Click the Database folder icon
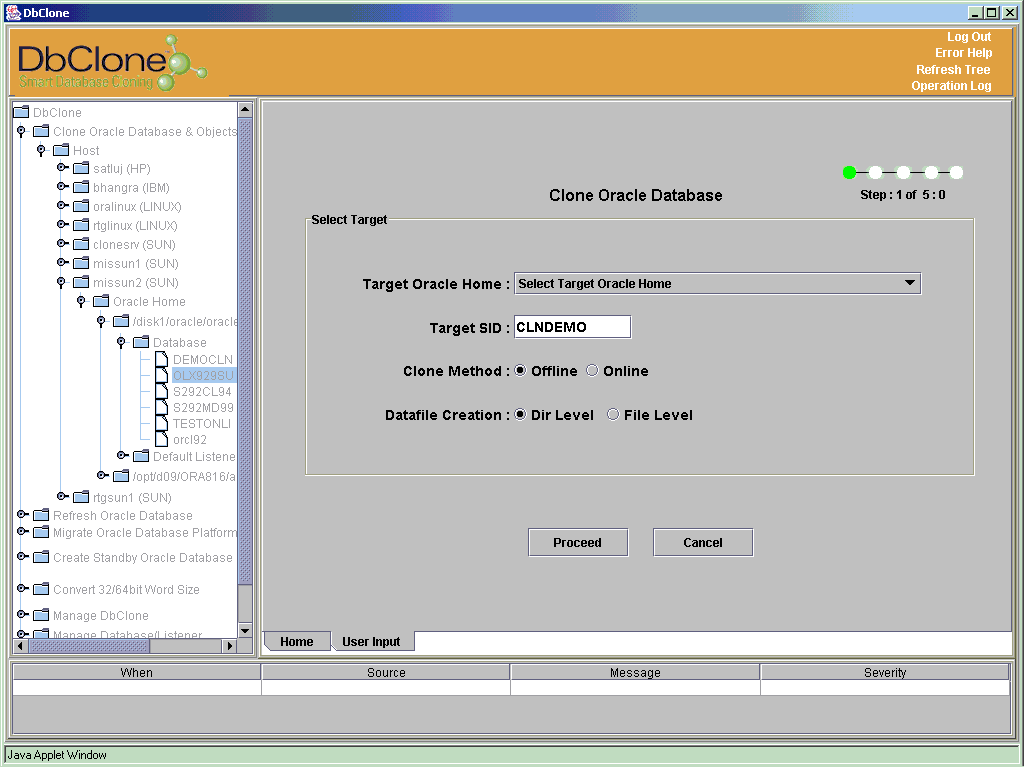The height and width of the screenshot is (768, 1024). [x=141, y=342]
